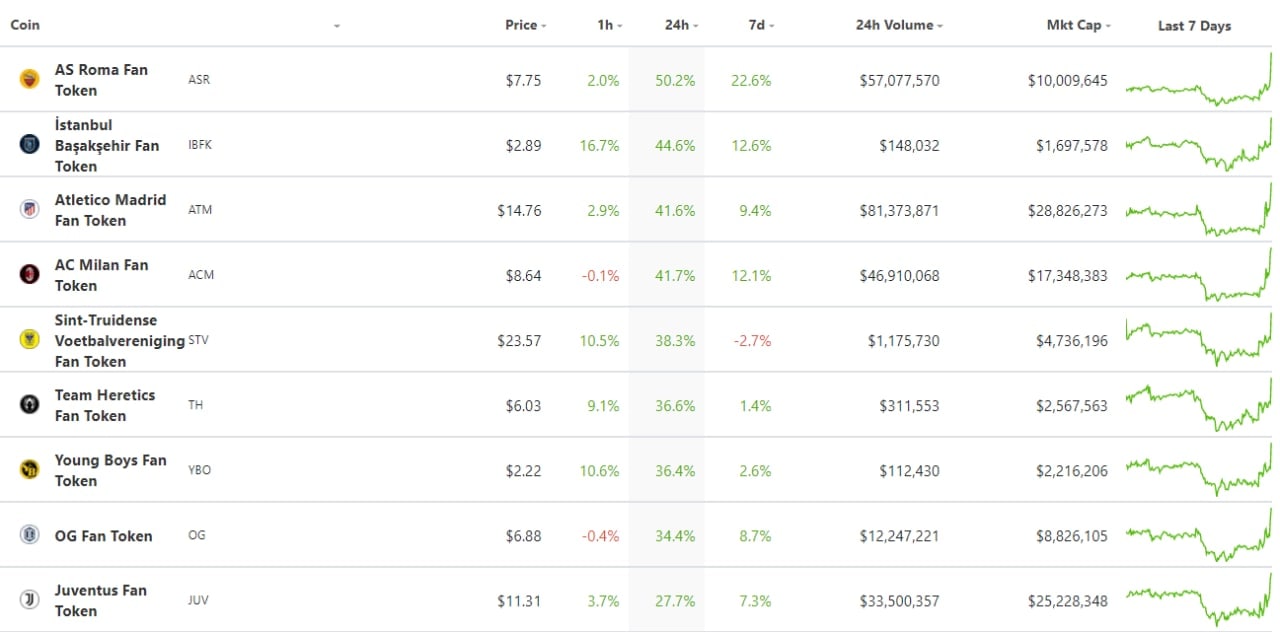This screenshot has height=632, width=1280.
Task: Click the $28,826,273 market cap value
Action: point(1067,210)
